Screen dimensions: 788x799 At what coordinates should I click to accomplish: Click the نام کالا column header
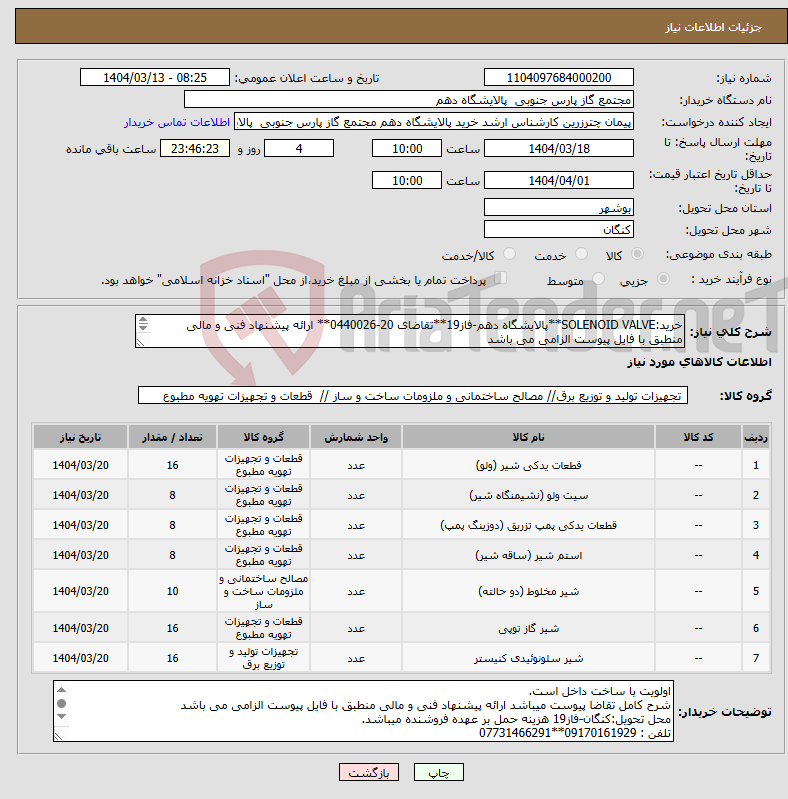529,437
